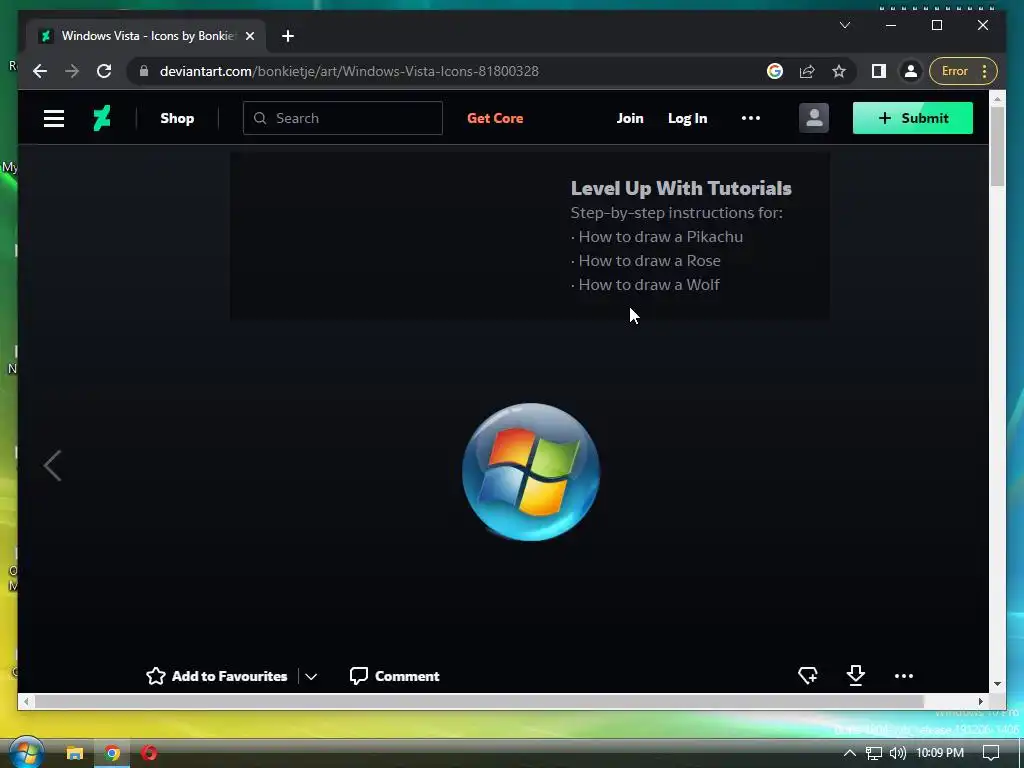Click 'How to draw a Wolf' text
1024x768 pixels.
coord(648,285)
